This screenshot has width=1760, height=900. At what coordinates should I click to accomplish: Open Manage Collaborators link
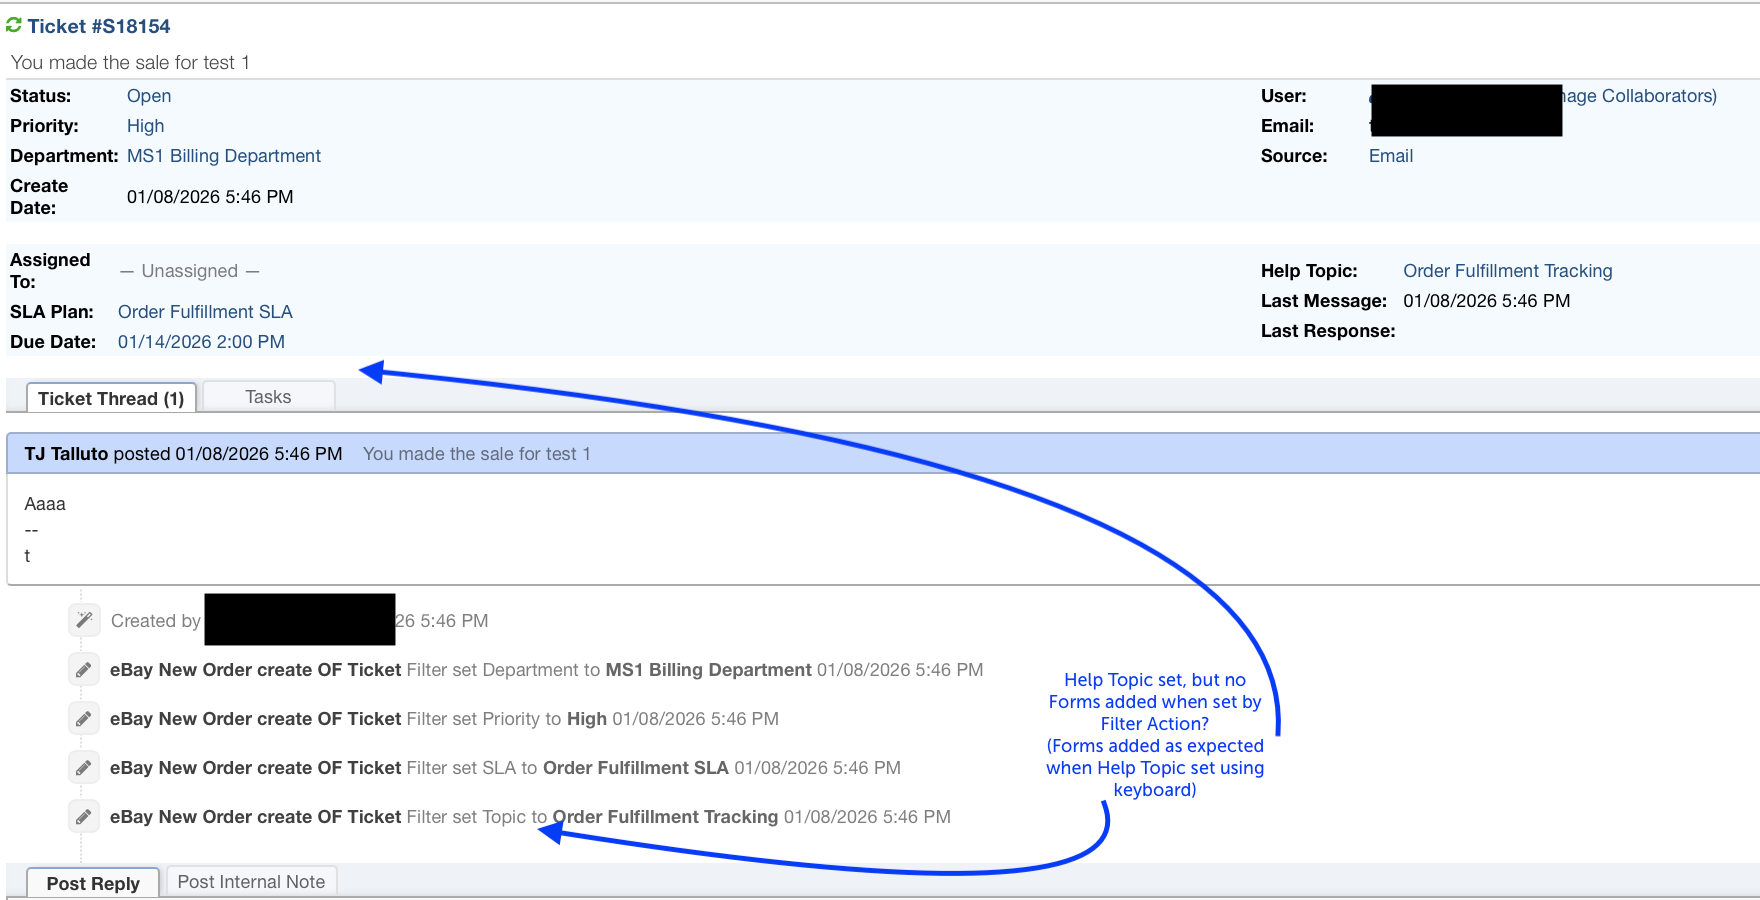pyautogui.click(x=1640, y=96)
